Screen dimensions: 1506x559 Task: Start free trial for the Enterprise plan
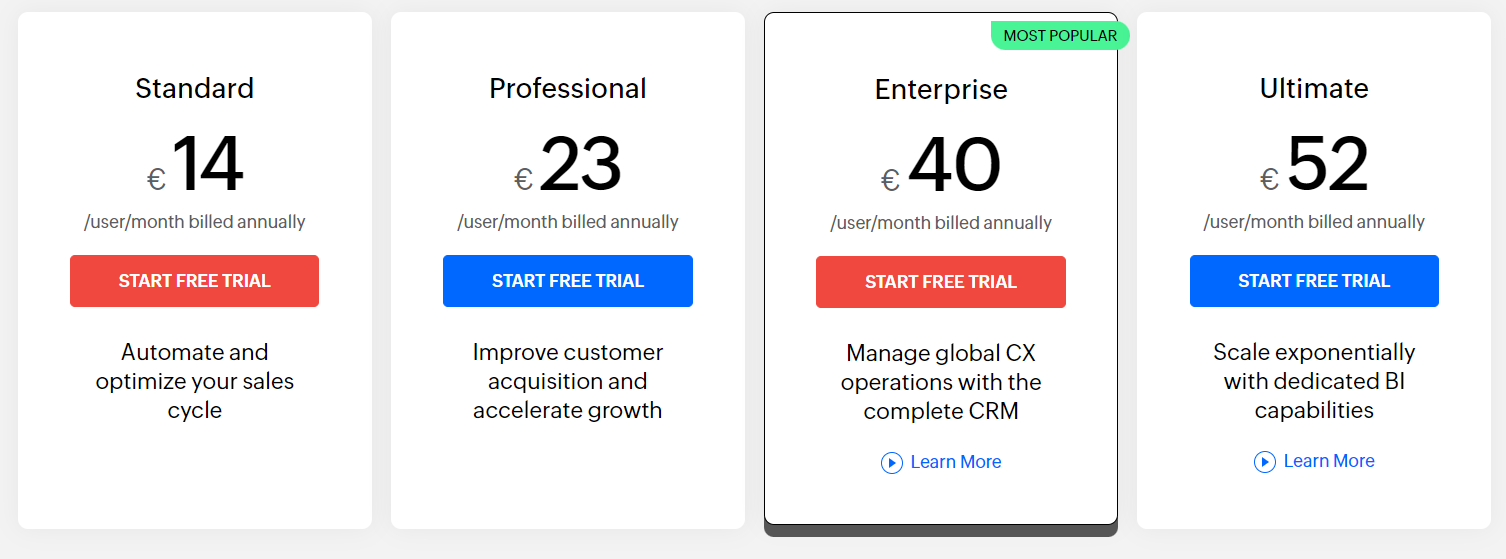940,282
